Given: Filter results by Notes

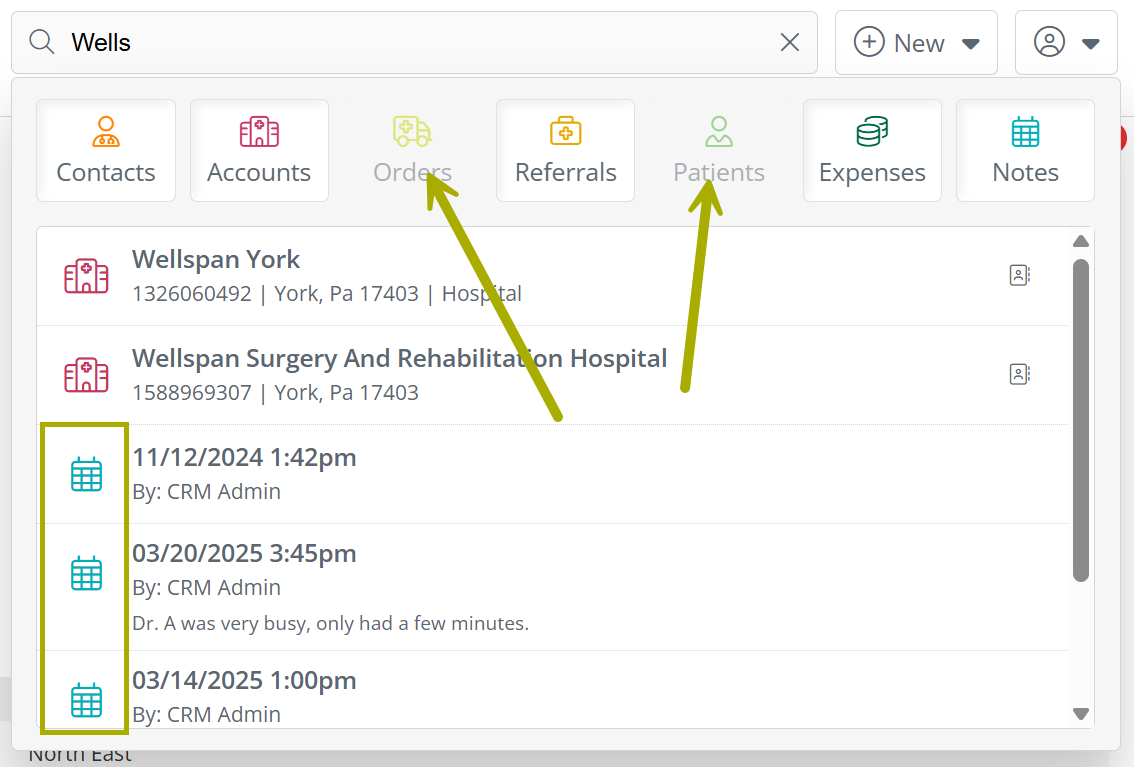Looking at the screenshot, I should 1026,150.
